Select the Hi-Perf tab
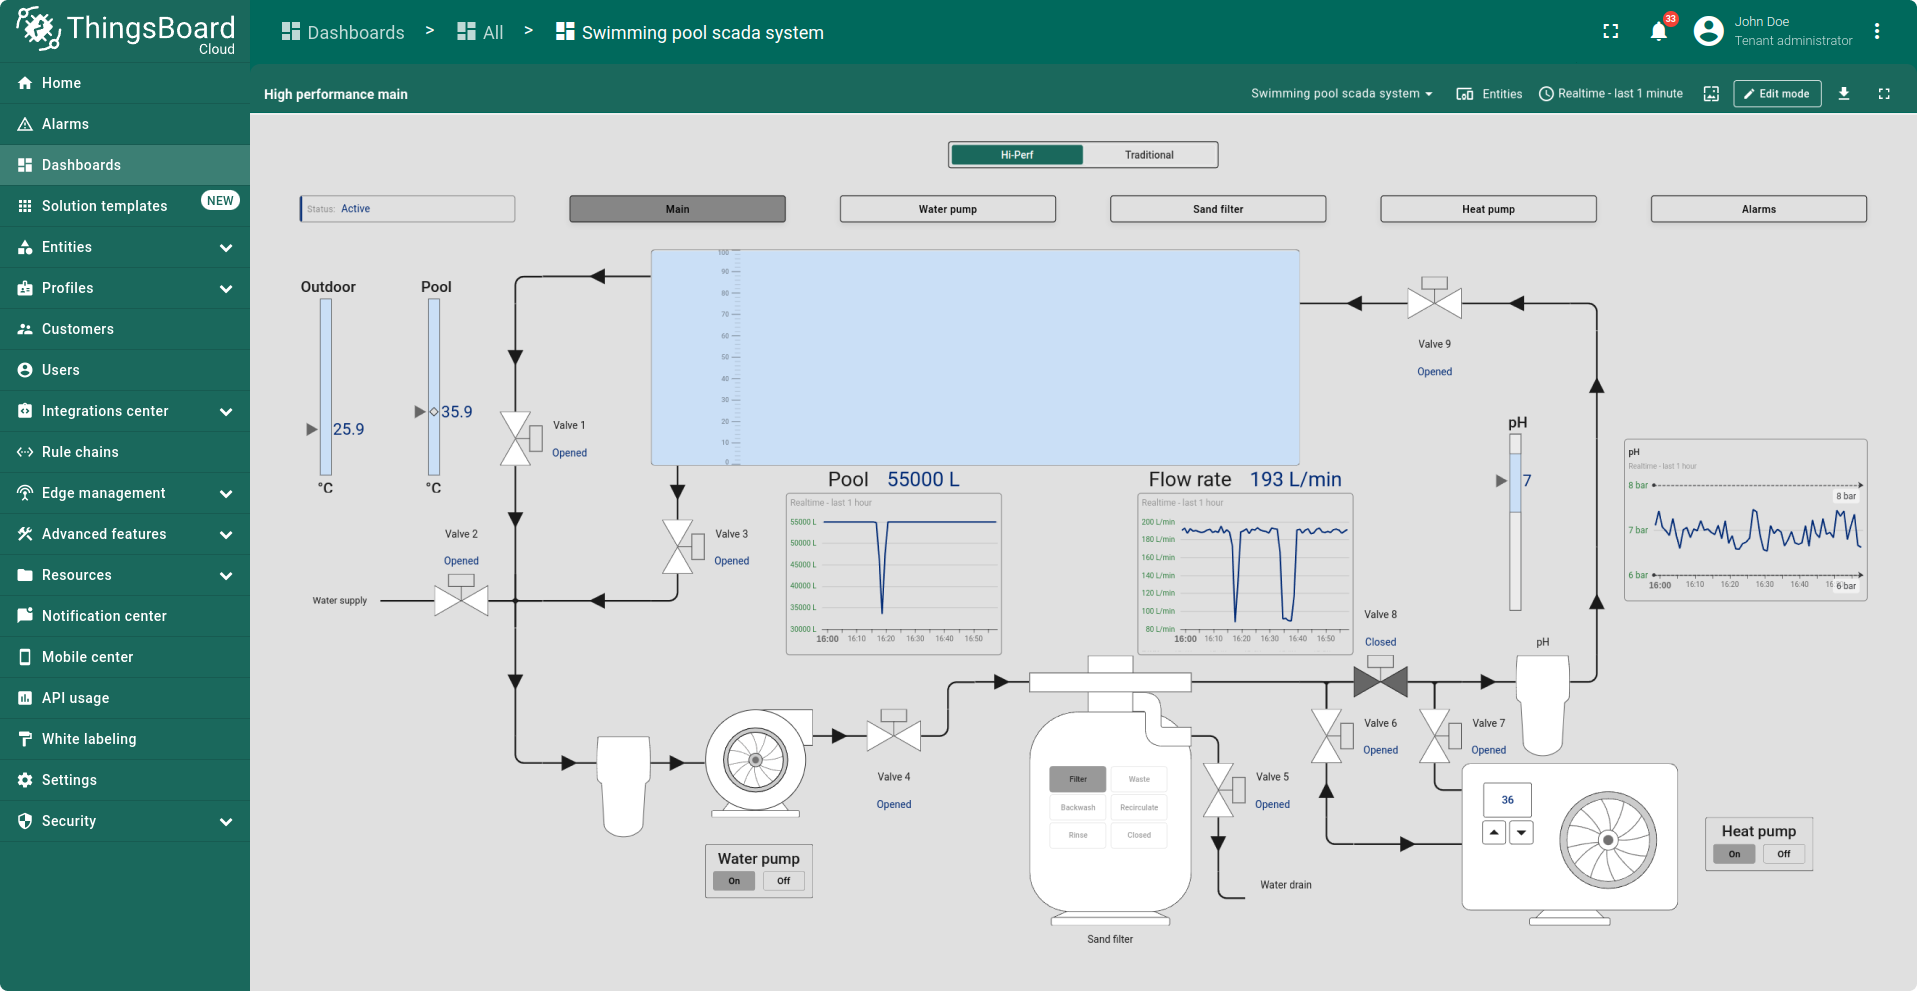The height and width of the screenshot is (991, 1917). click(1017, 155)
